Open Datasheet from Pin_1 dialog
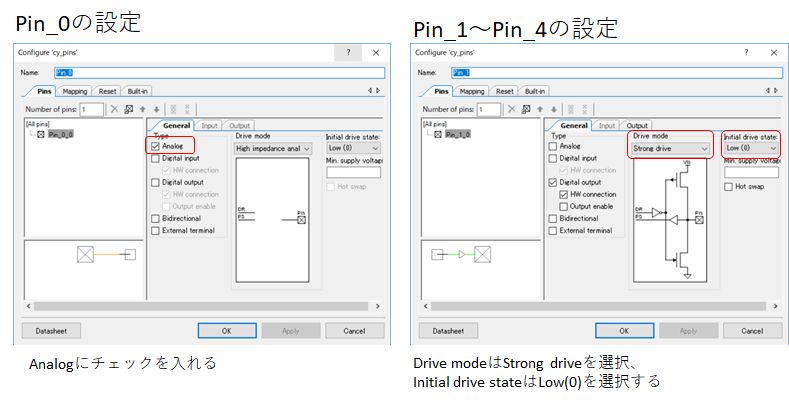The width and height of the screenshot is (789, 402). [x=448, y=331]
